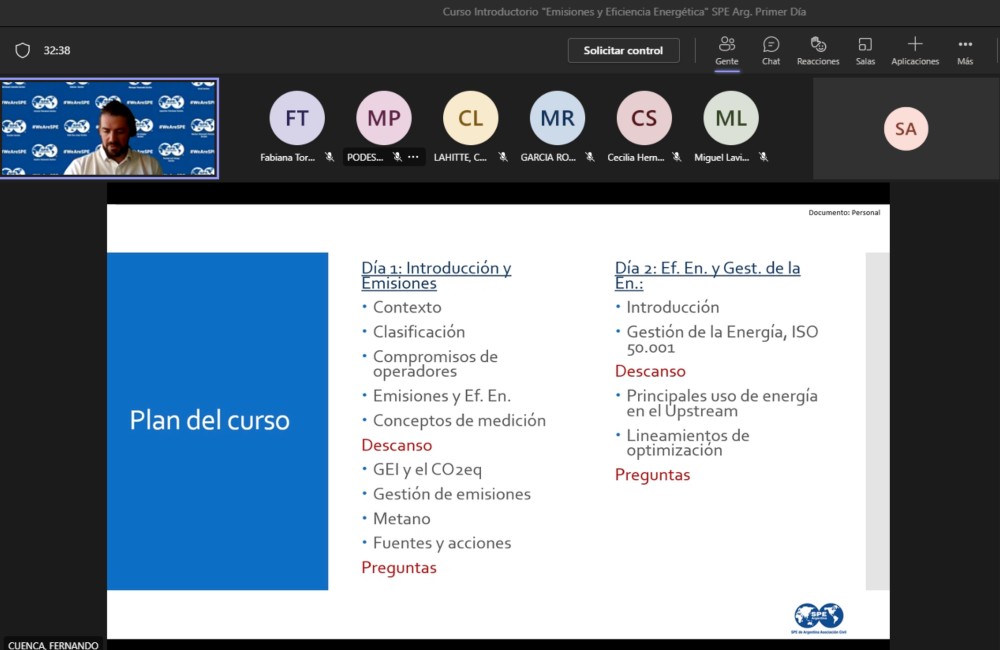Select the CS avatar for Cecilia
Image resolution: width=1000 pixels, height=650 pixels.
644,118
